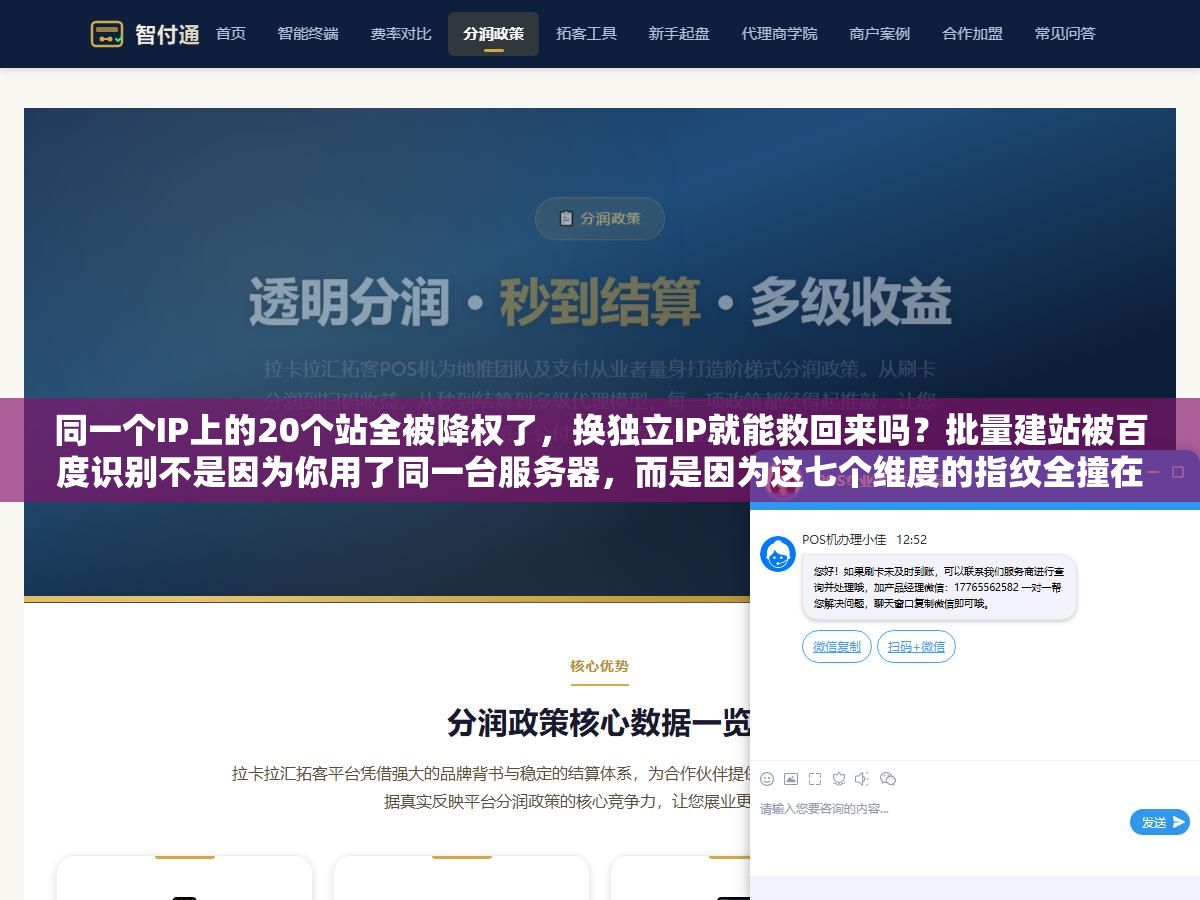
Task: Click the WeChat icon in chat toolbar
Action: tap(887, 779)
